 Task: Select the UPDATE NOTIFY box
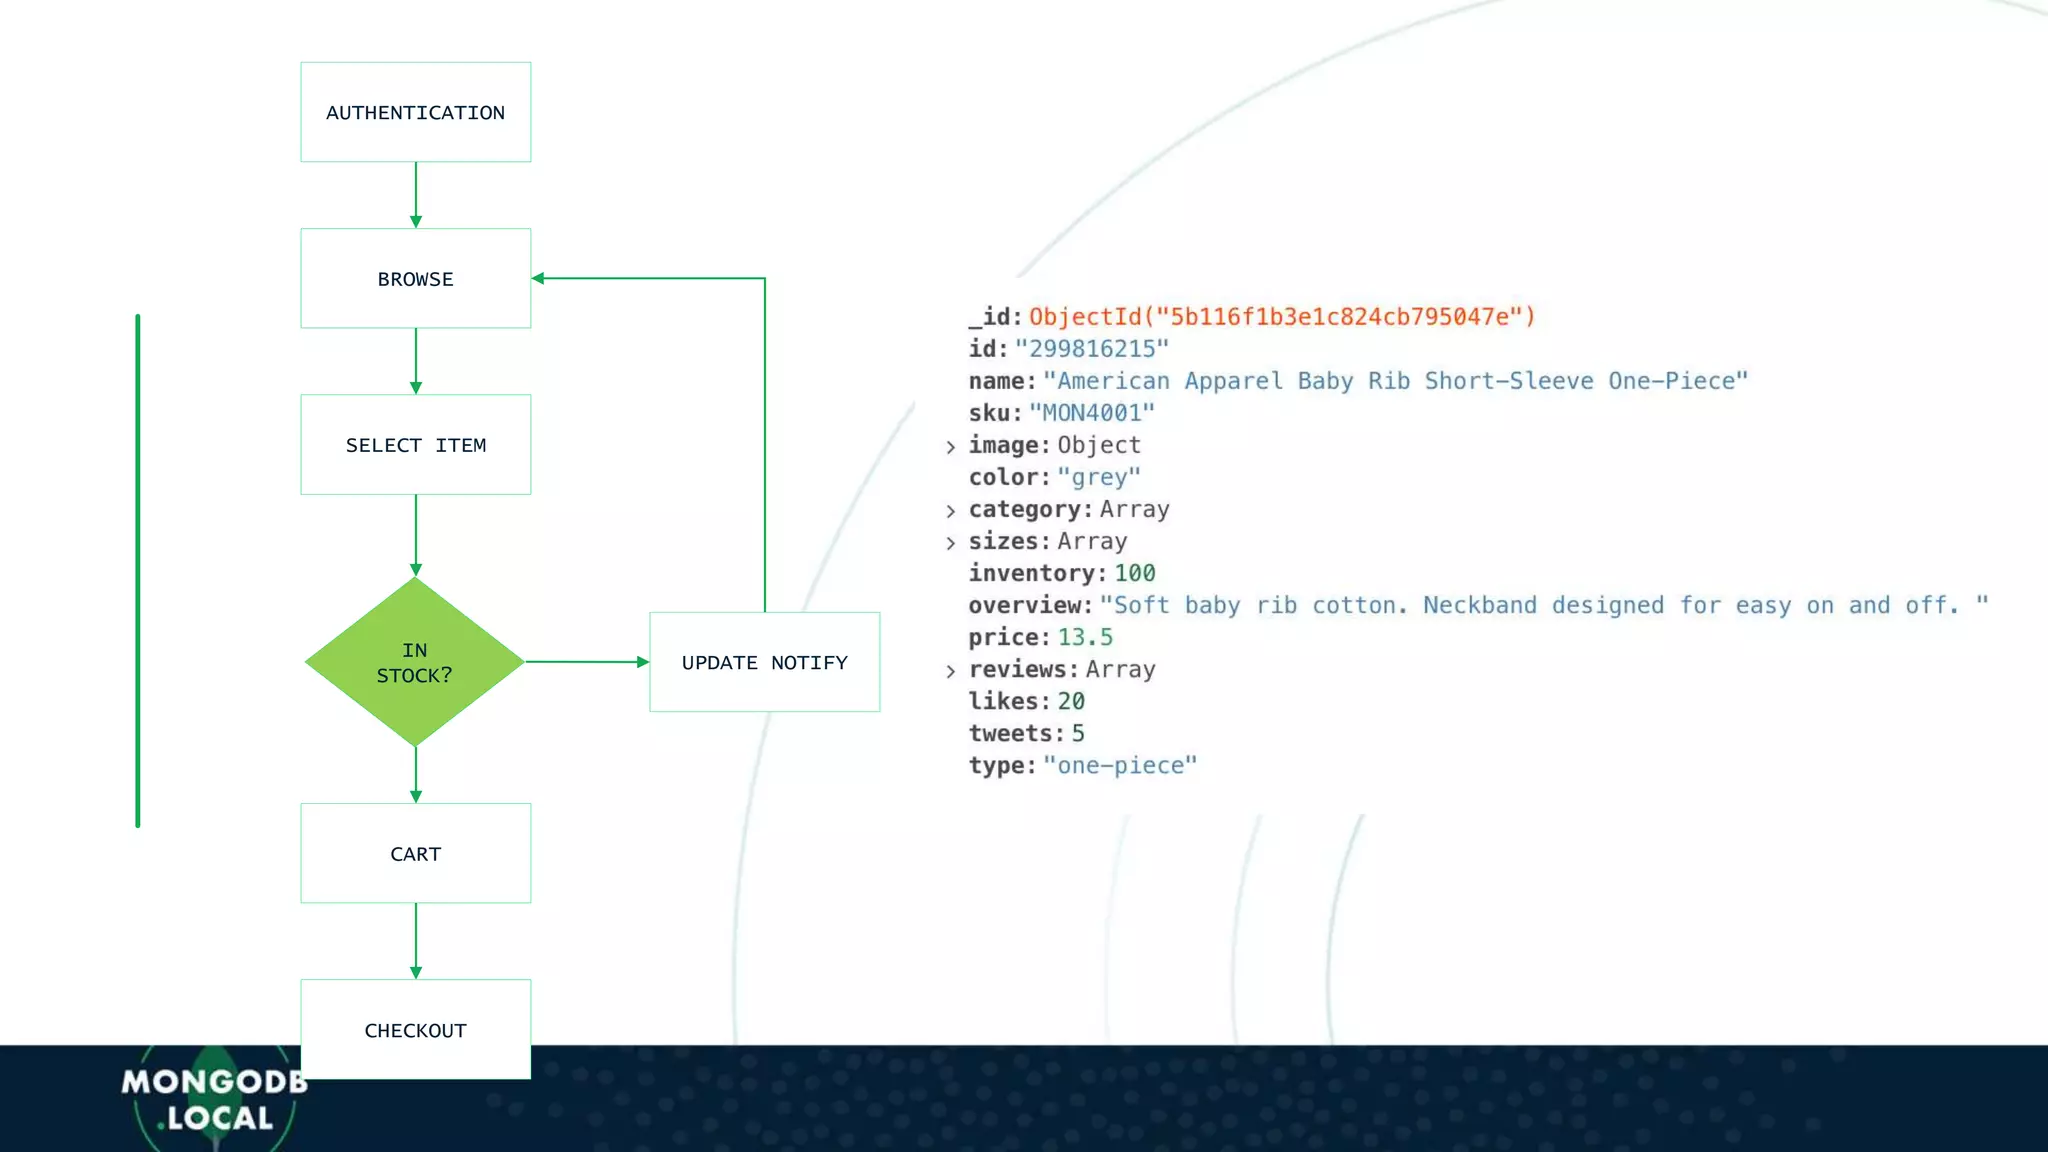tap(764, 662)
